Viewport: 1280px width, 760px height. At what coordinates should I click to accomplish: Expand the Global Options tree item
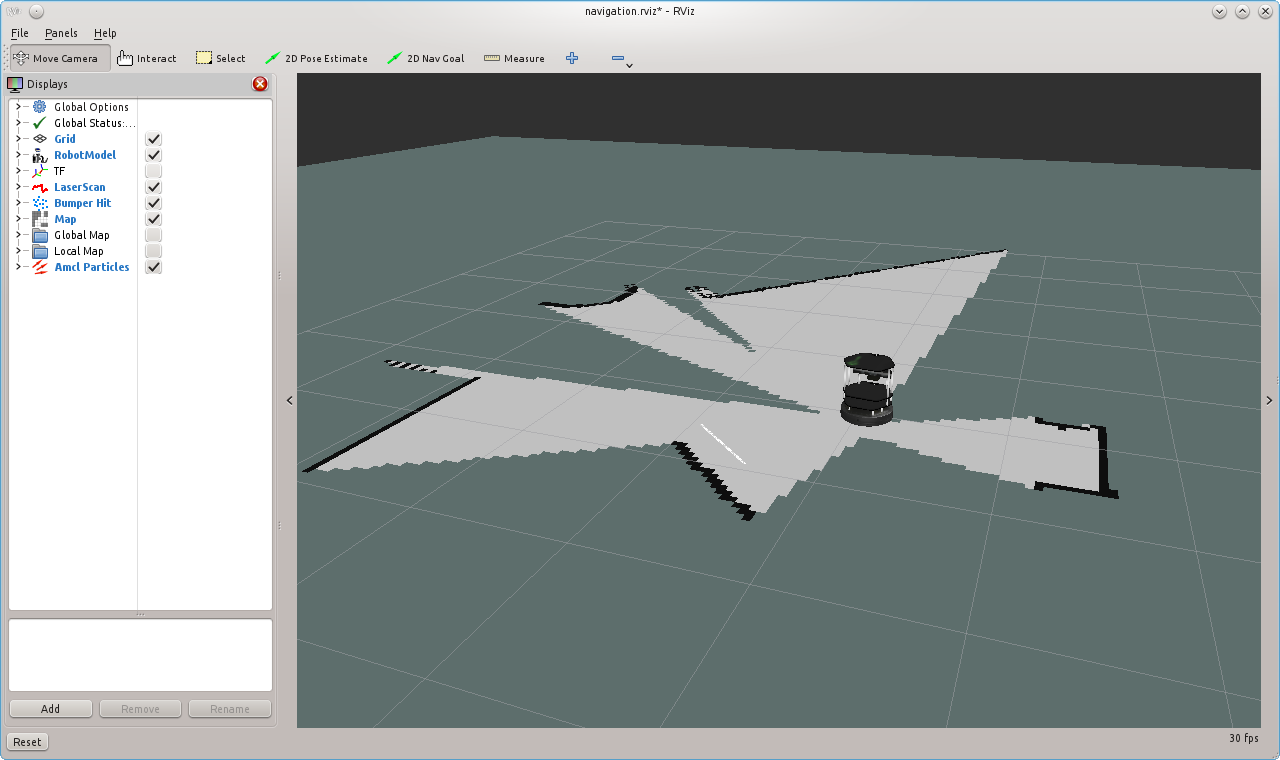[x=18, y=107]
